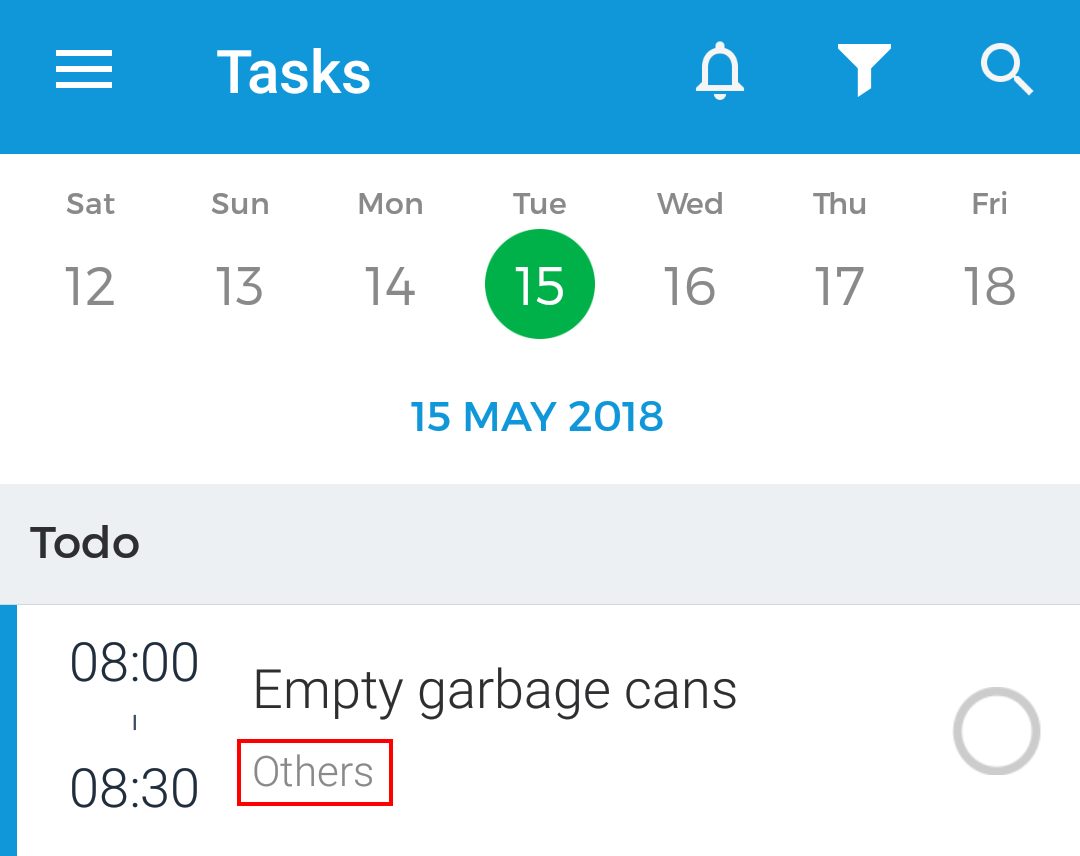Screen dimensions: 1080x856
Task: Click the 08:30 end time
Action: tap(134, 788)
